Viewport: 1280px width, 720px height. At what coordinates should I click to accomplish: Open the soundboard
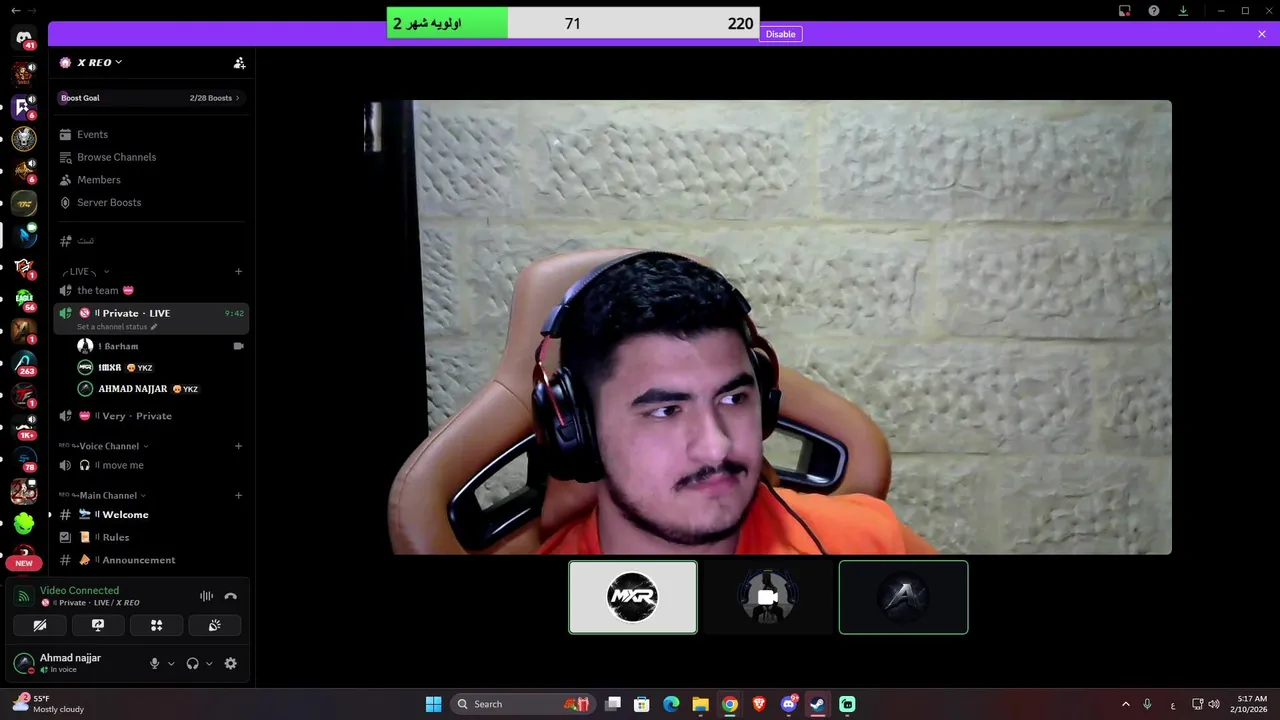(214, 625)
